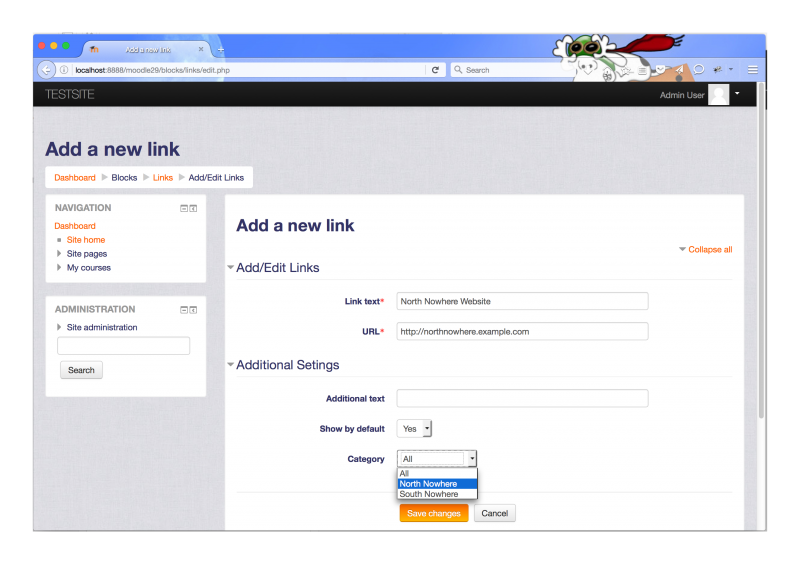Open Links in the breadcrumb
Viewport: 800px width, 564px height.
(163, 178)
